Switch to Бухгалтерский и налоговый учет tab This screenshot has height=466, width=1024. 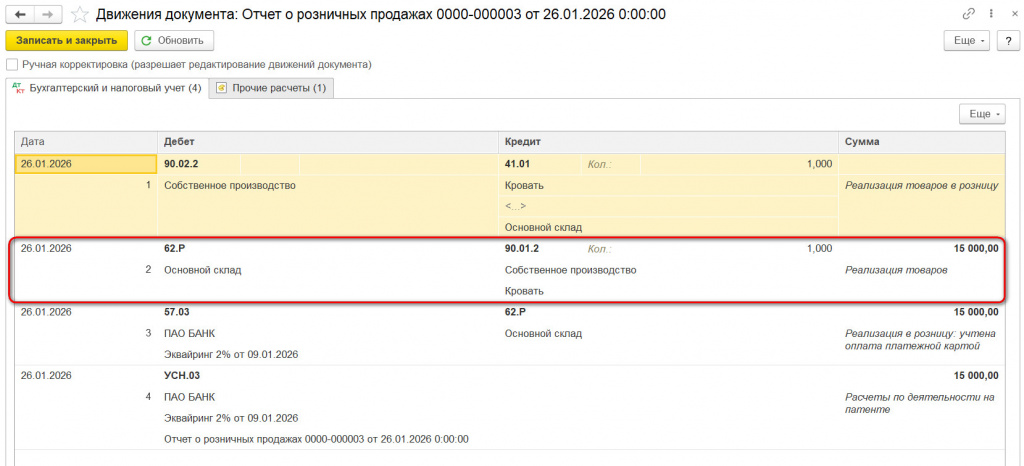click(106, 88)
